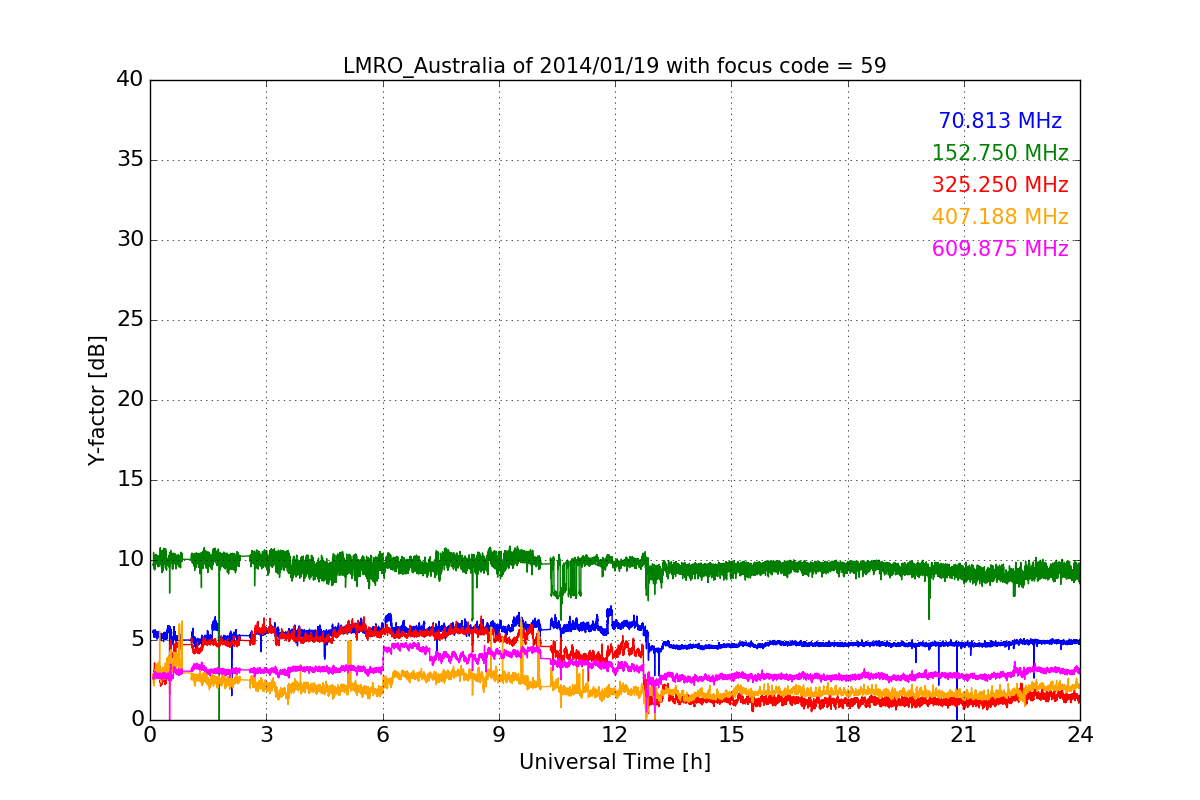Screen dimensions: 1200x800
Task: Click the x-axis tick label 24
Action: [1080, 734]
